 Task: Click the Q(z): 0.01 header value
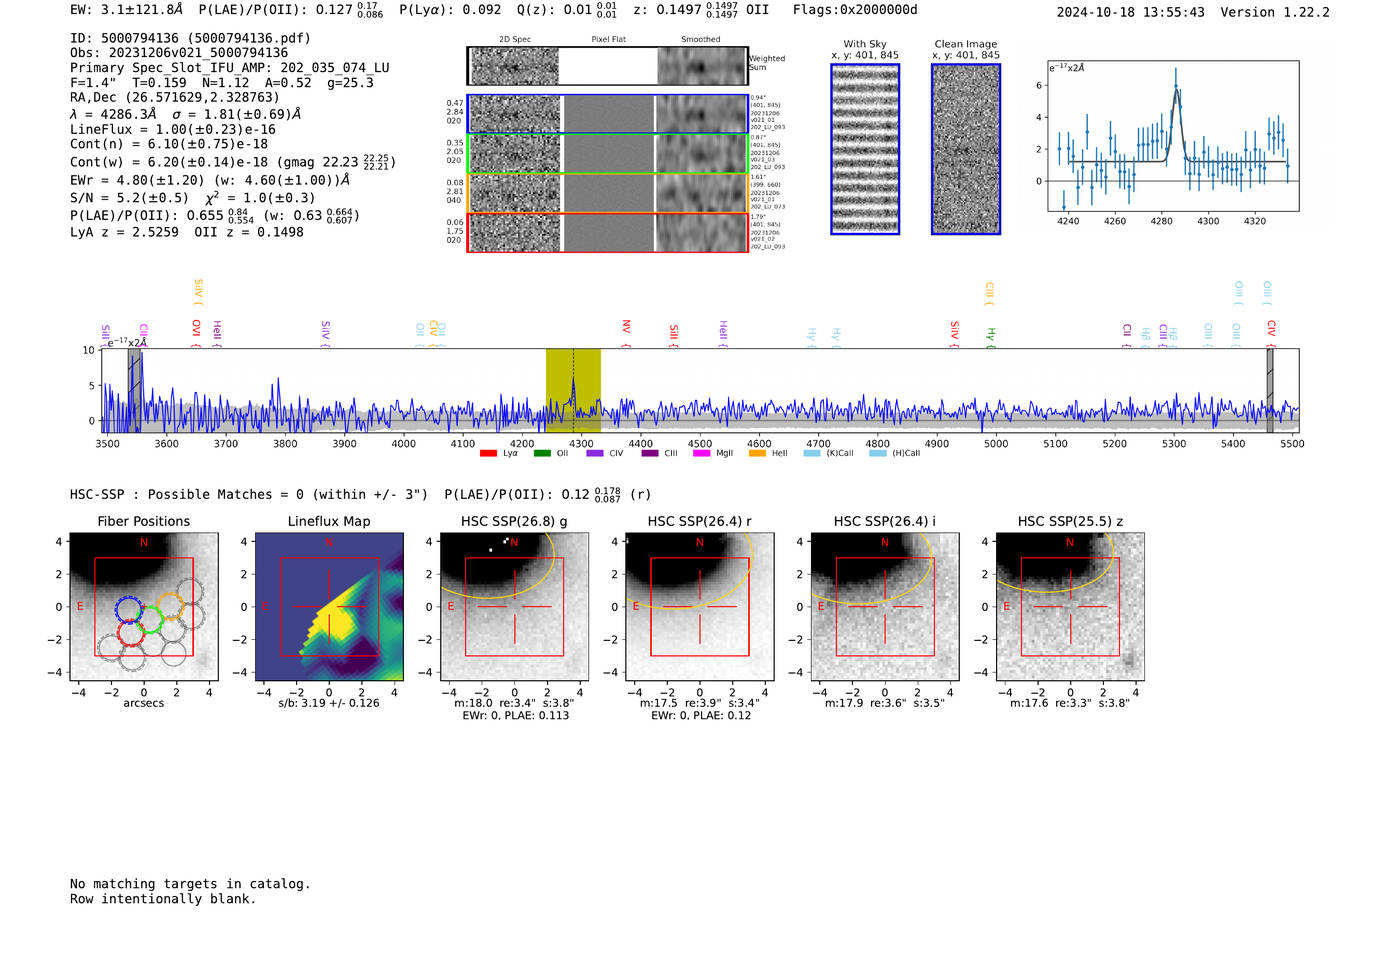coord(566,10)
